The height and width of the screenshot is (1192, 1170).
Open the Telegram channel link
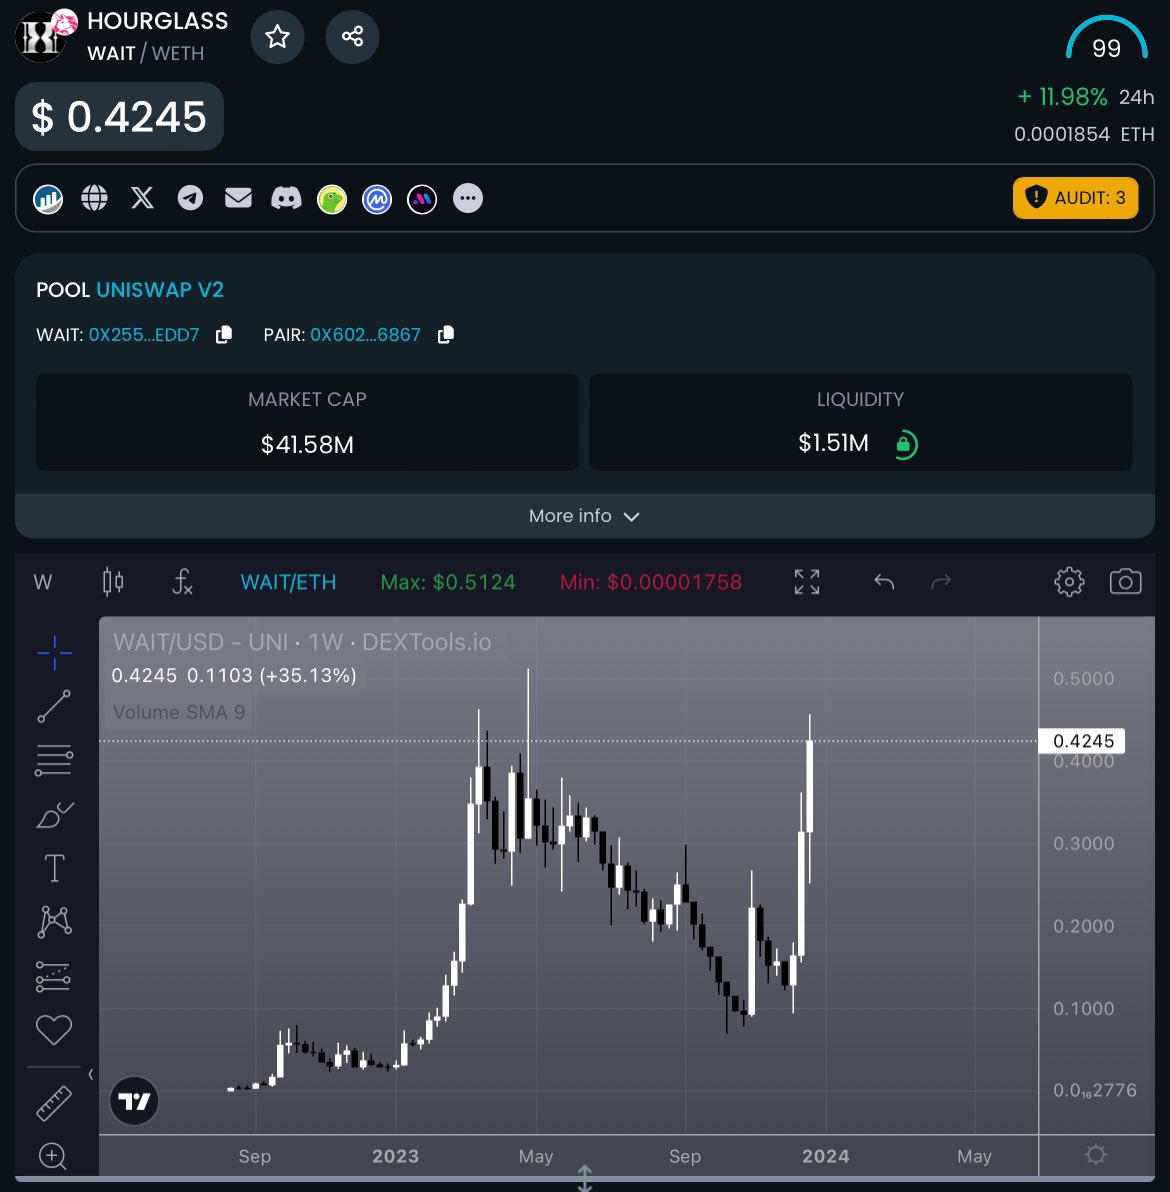click(x=190, y=198)
